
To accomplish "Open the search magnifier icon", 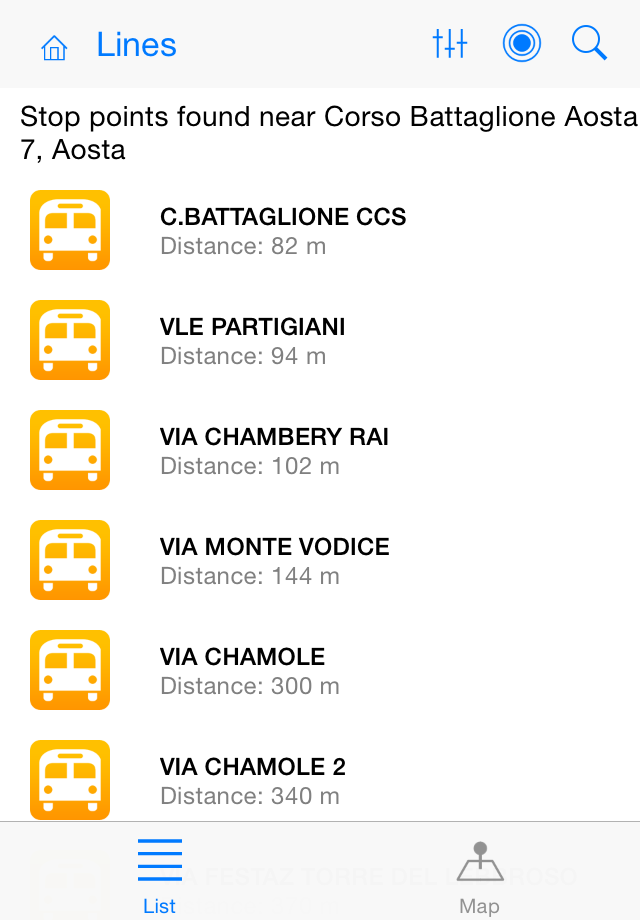I will pyautogui.click(x=589, y=43).
